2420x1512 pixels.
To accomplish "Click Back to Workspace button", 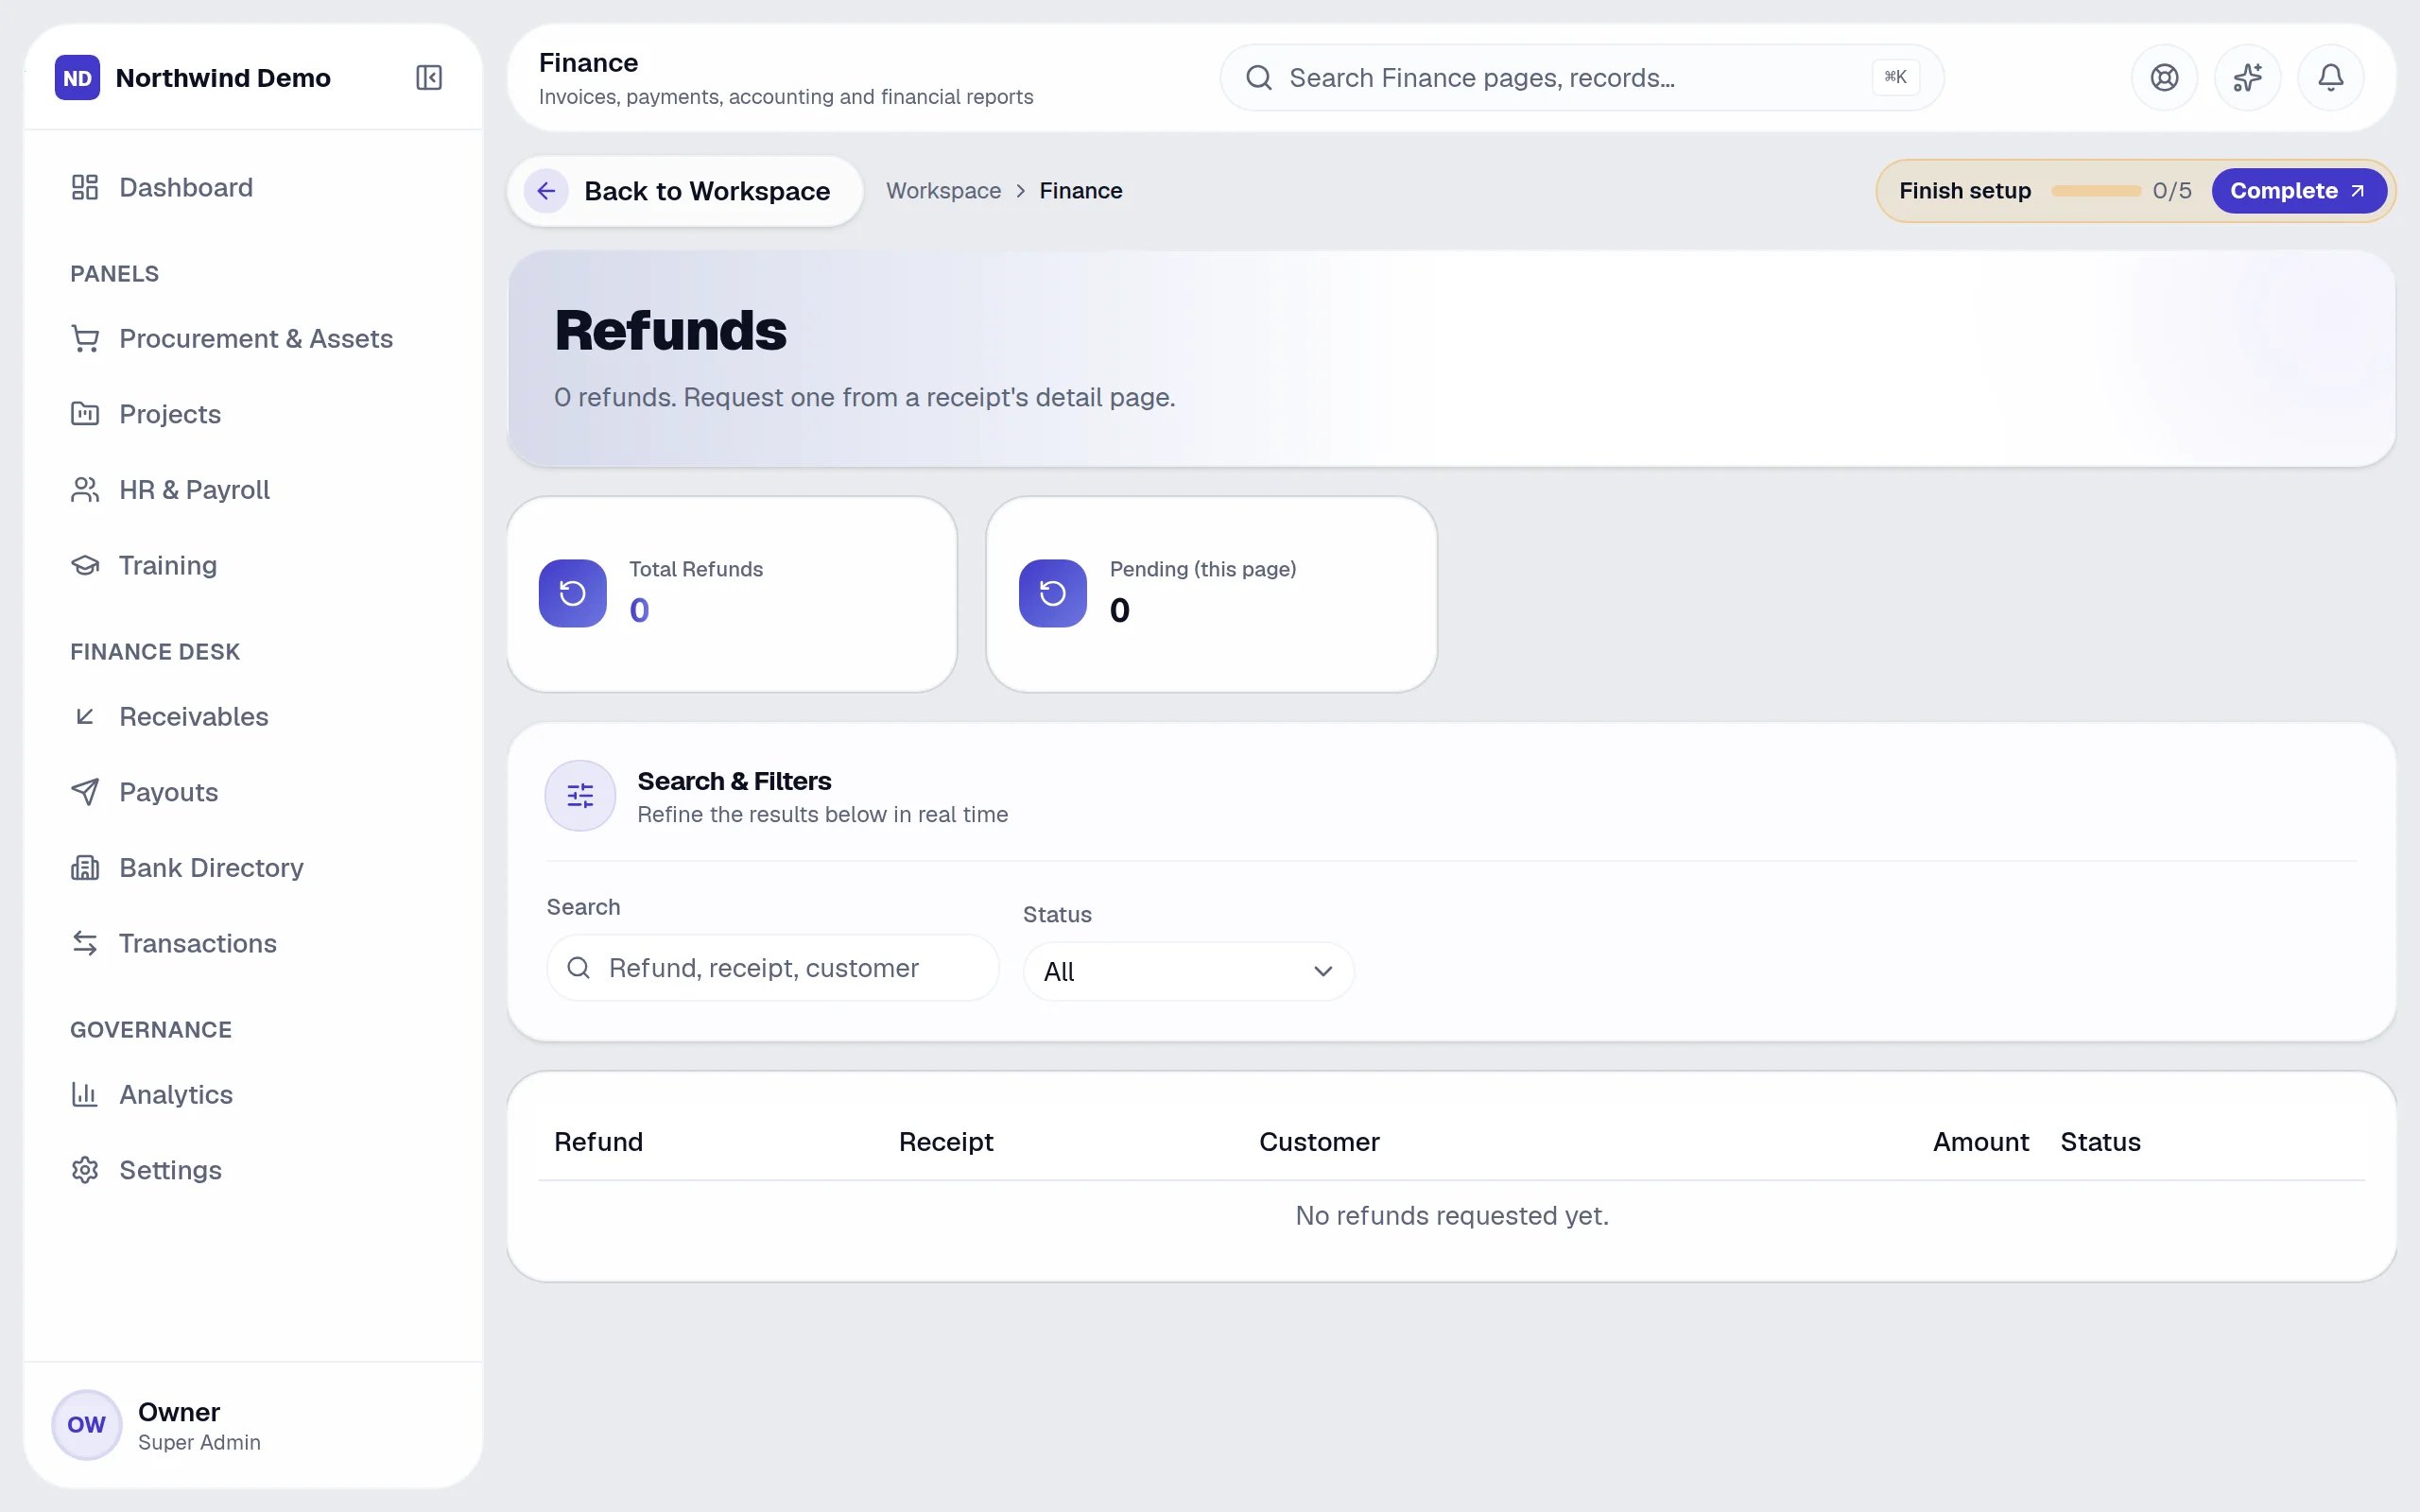I will 685,191.
